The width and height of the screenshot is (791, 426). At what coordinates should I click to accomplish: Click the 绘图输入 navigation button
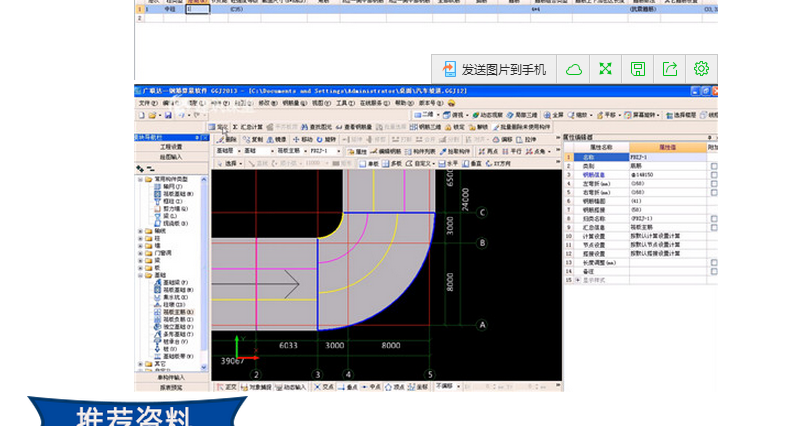(172, 157)
